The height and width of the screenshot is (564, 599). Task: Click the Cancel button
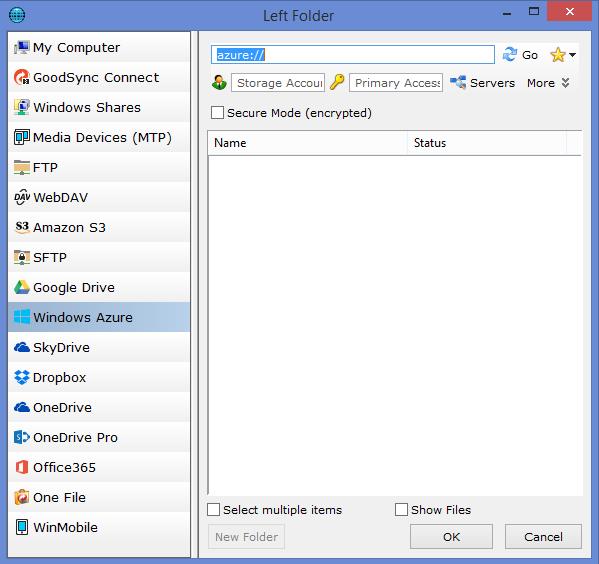point(543,537)
